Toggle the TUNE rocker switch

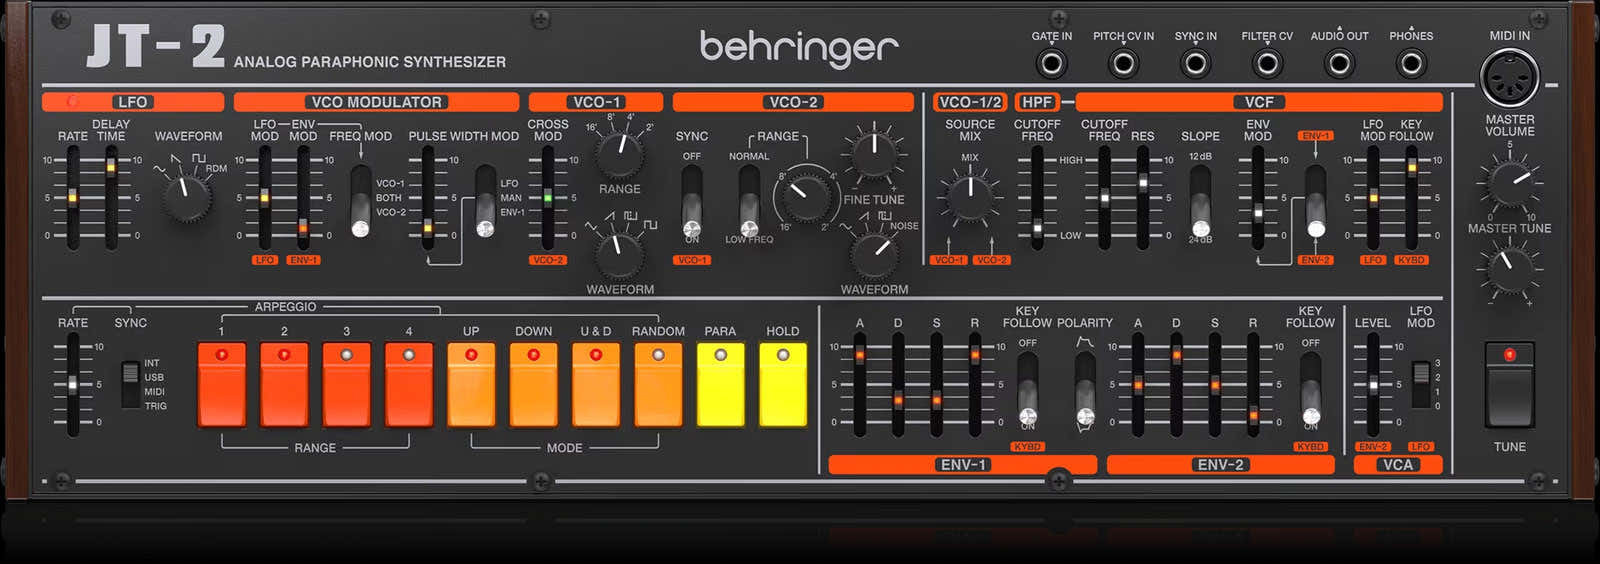1509,386
